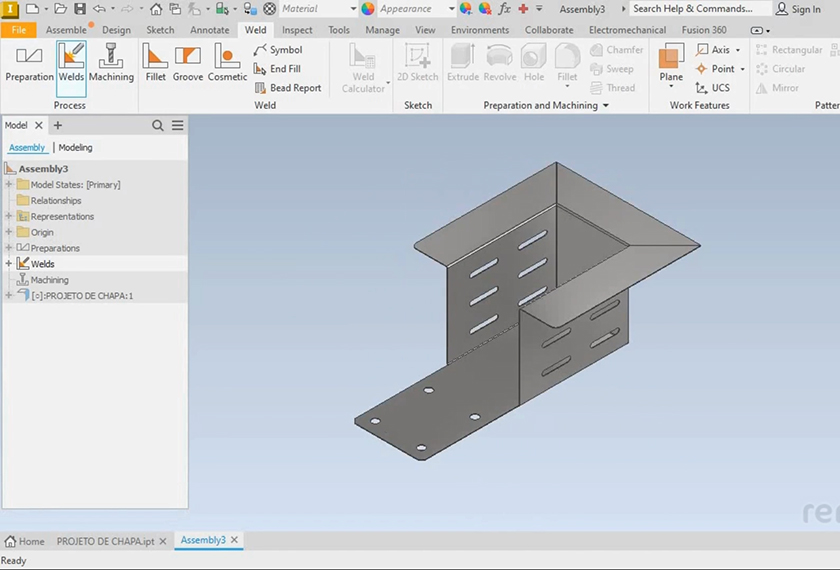Screen dimensions: 840x570
Task: Click Sign In
Action: click(798, 9)
